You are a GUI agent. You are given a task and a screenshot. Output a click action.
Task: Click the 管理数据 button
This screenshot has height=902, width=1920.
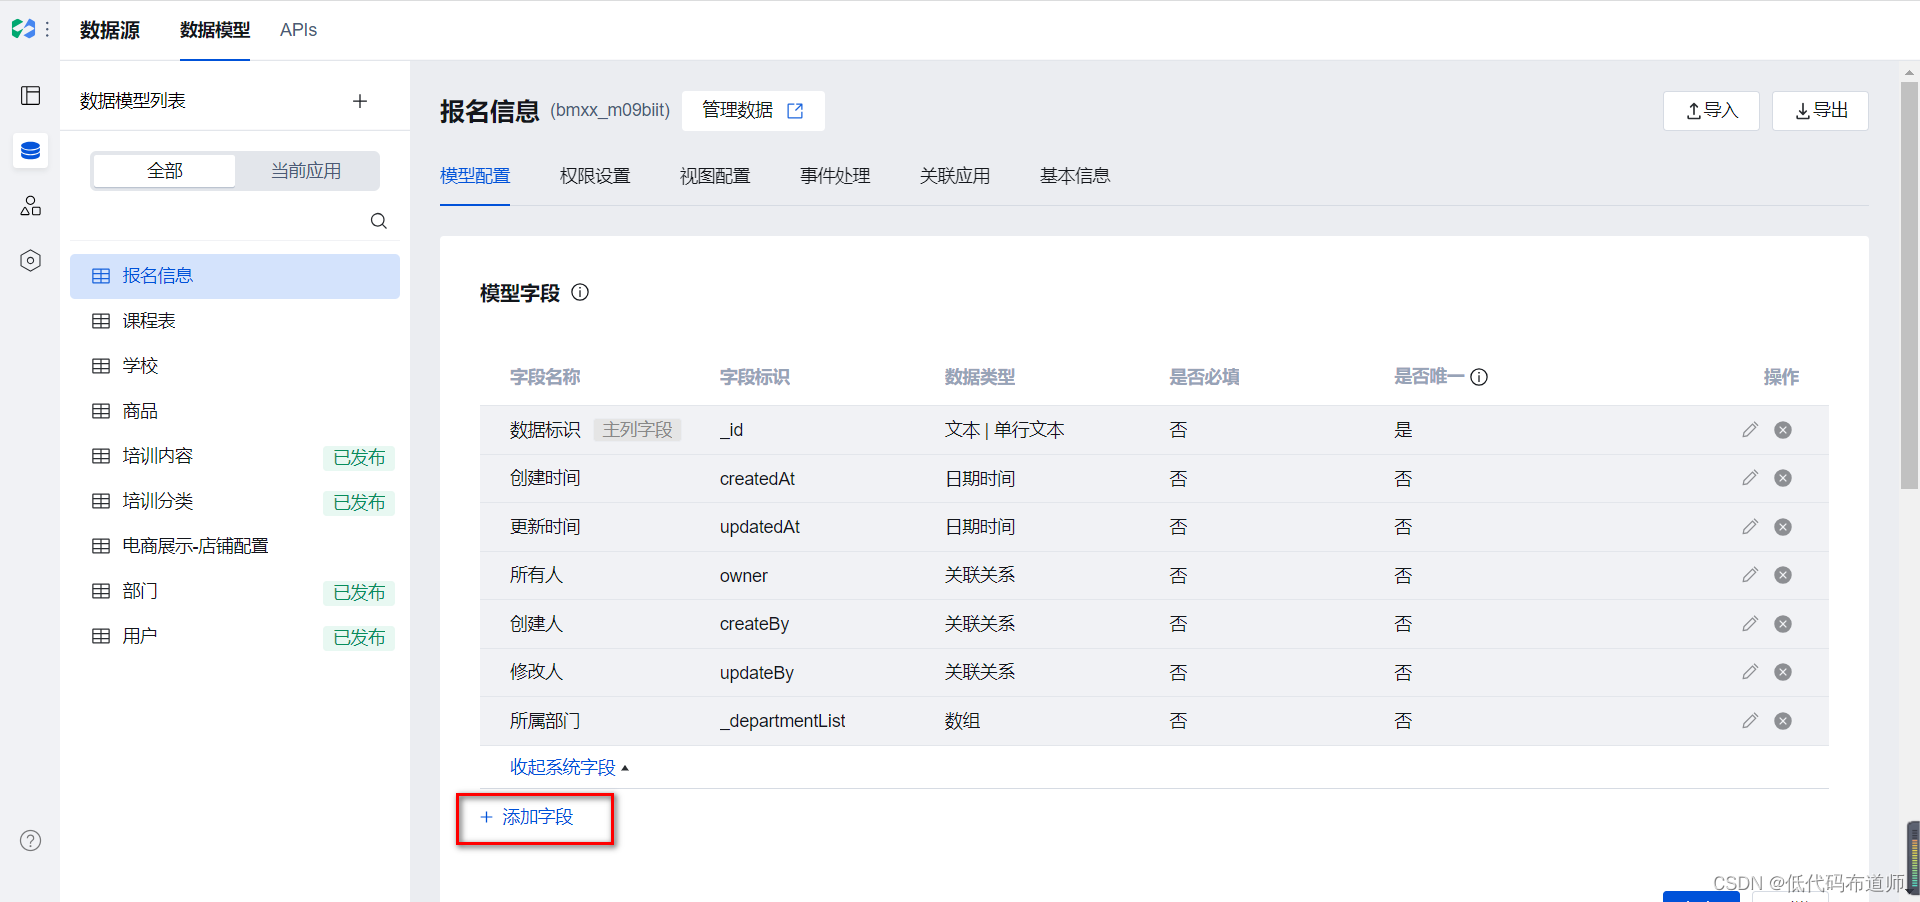(753, 111)
